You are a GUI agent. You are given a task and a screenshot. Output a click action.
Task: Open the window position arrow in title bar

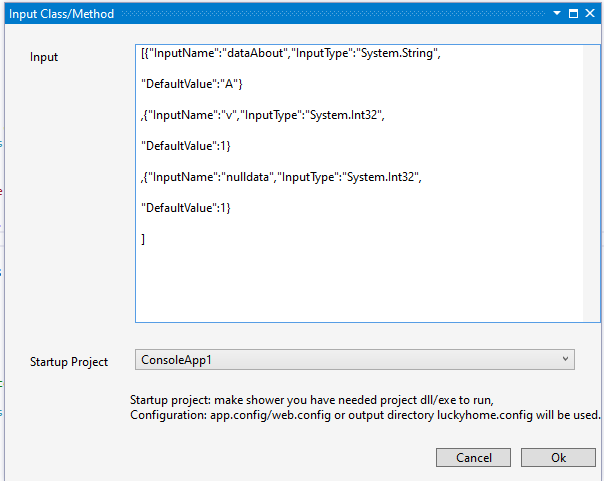pyautogui.click(x=557, y=13)
